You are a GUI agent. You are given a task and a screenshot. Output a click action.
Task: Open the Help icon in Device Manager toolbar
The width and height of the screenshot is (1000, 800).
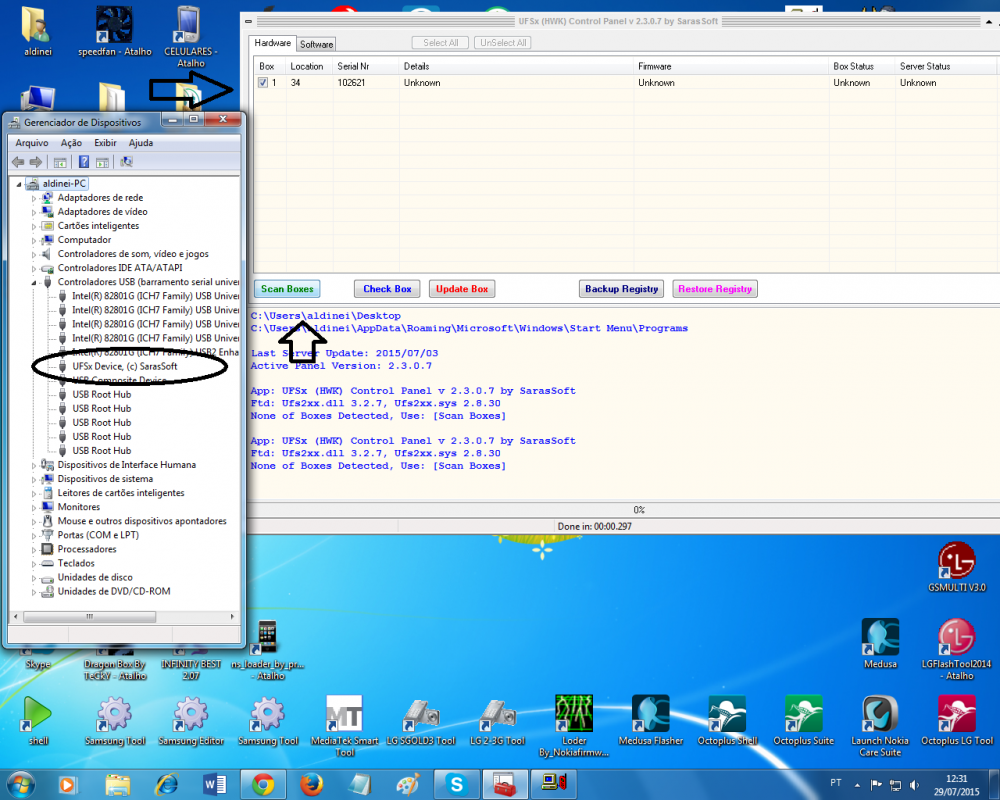[84, 162]
